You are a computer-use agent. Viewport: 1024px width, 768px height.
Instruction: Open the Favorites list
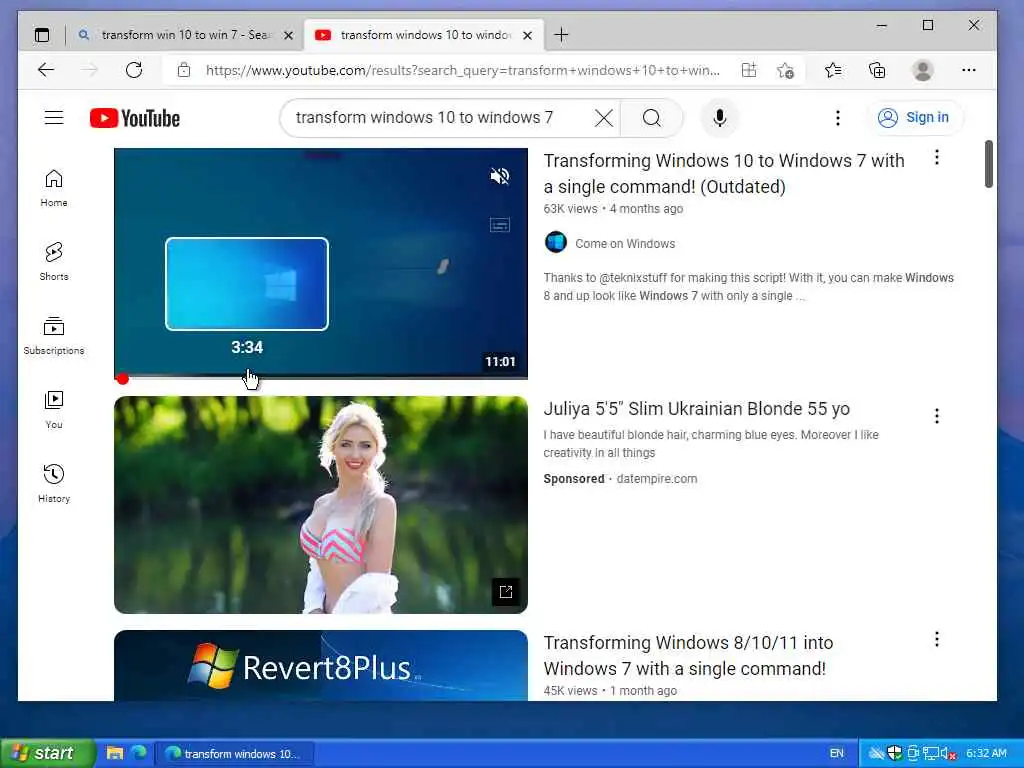tap(833, 70)
